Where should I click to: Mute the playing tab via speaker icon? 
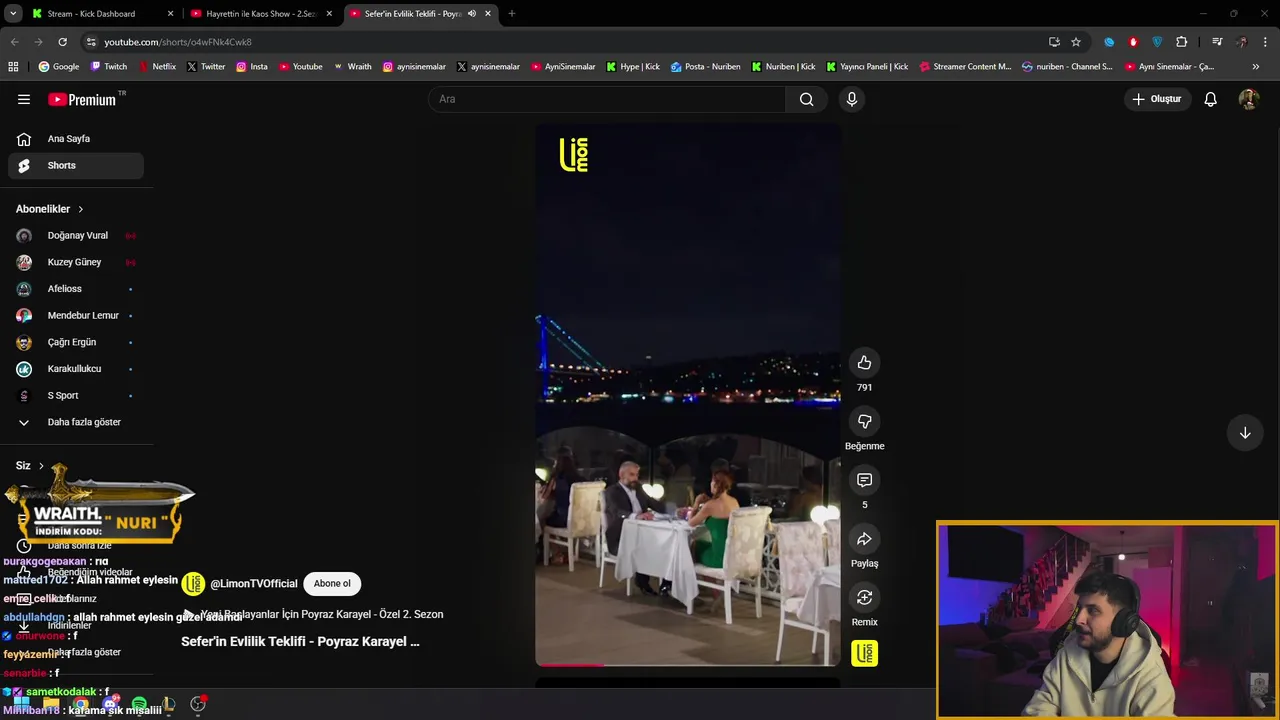point(472,14)
